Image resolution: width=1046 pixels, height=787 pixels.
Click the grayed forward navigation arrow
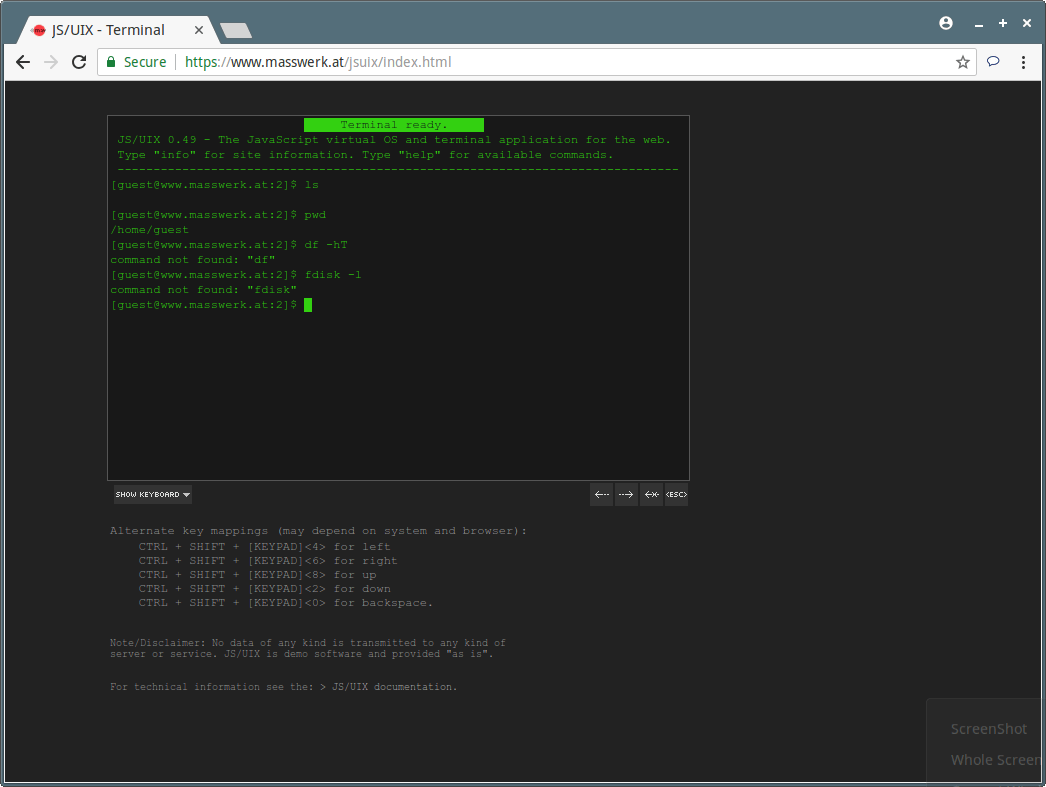[51, 62]
